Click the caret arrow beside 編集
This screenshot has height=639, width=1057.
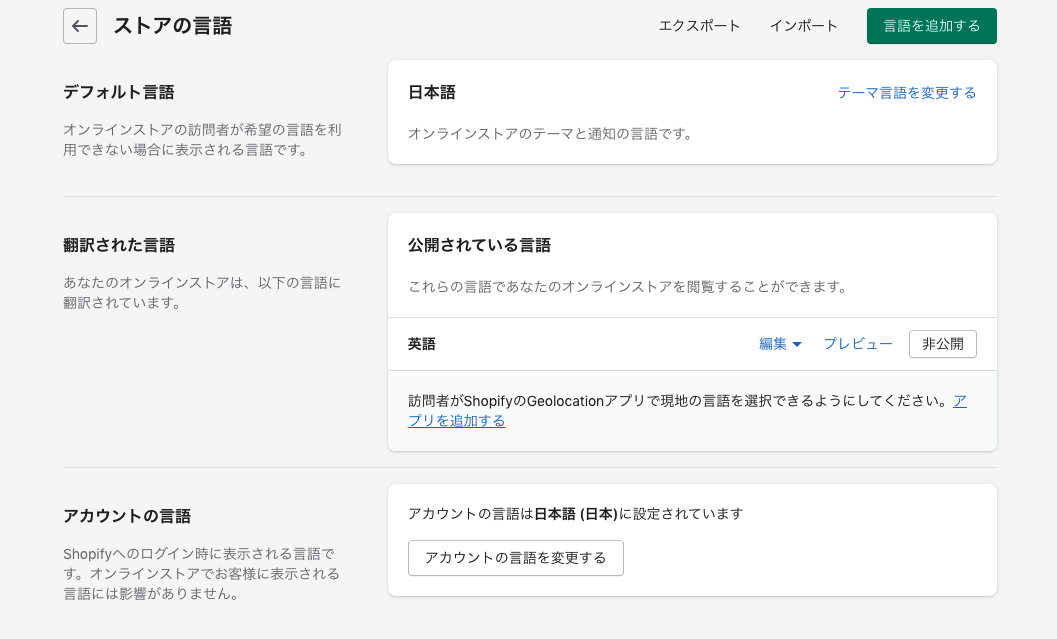tap(797, 344)
